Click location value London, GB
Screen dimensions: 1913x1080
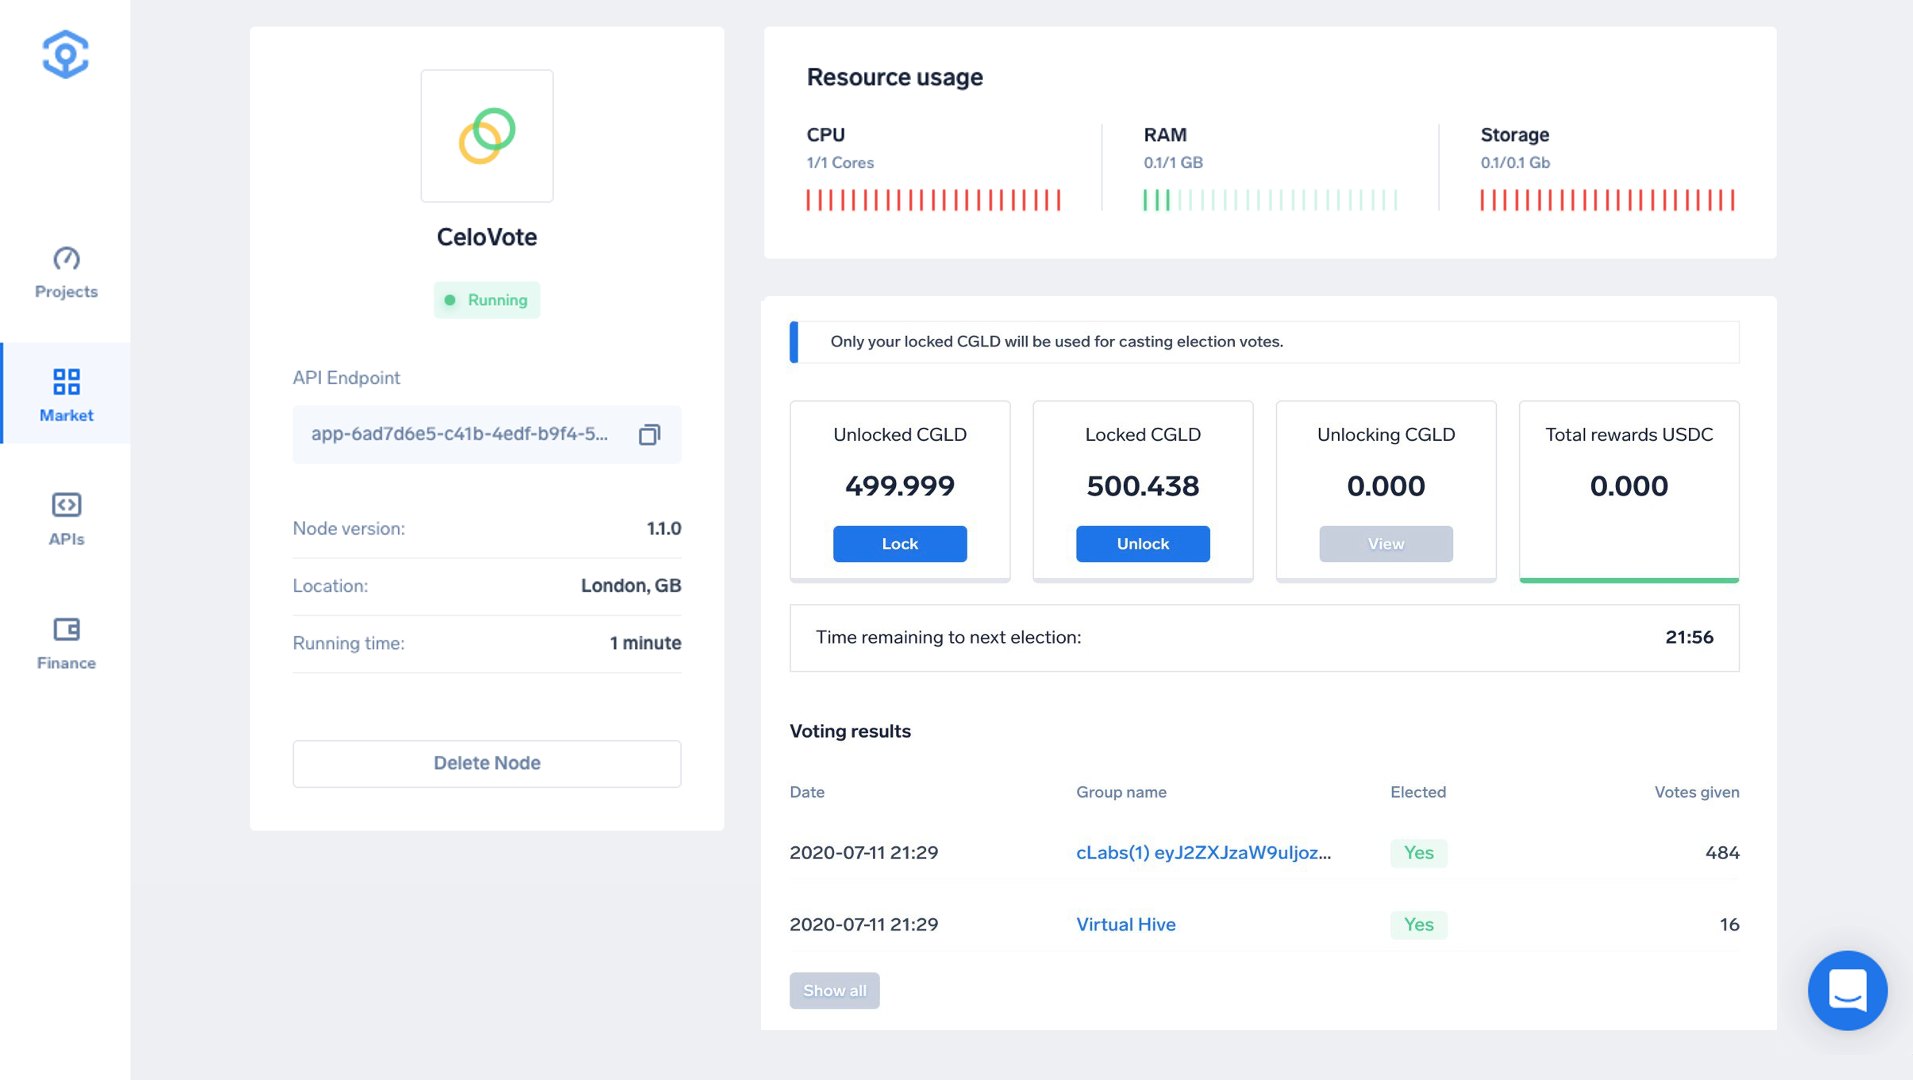(631, 586)
